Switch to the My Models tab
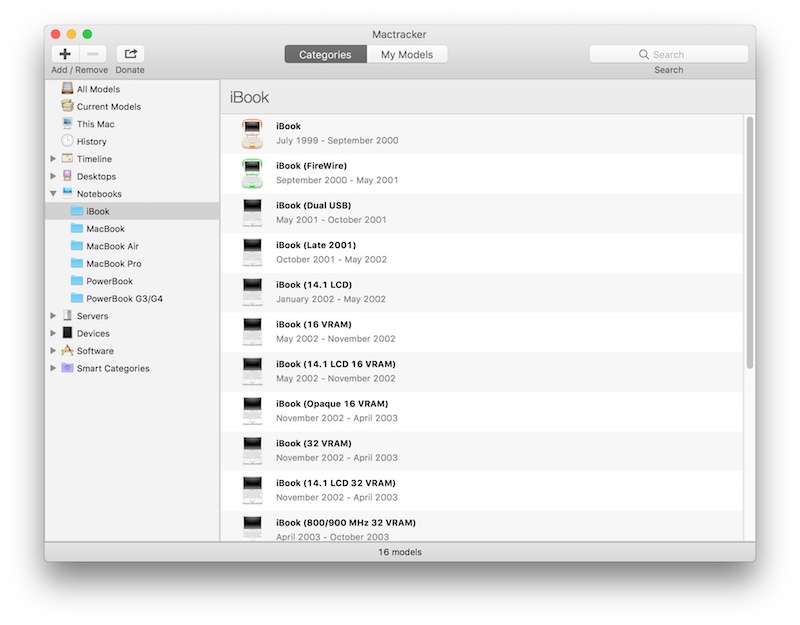The width and height of the screenshot is (800, 625). click(408, 55)
